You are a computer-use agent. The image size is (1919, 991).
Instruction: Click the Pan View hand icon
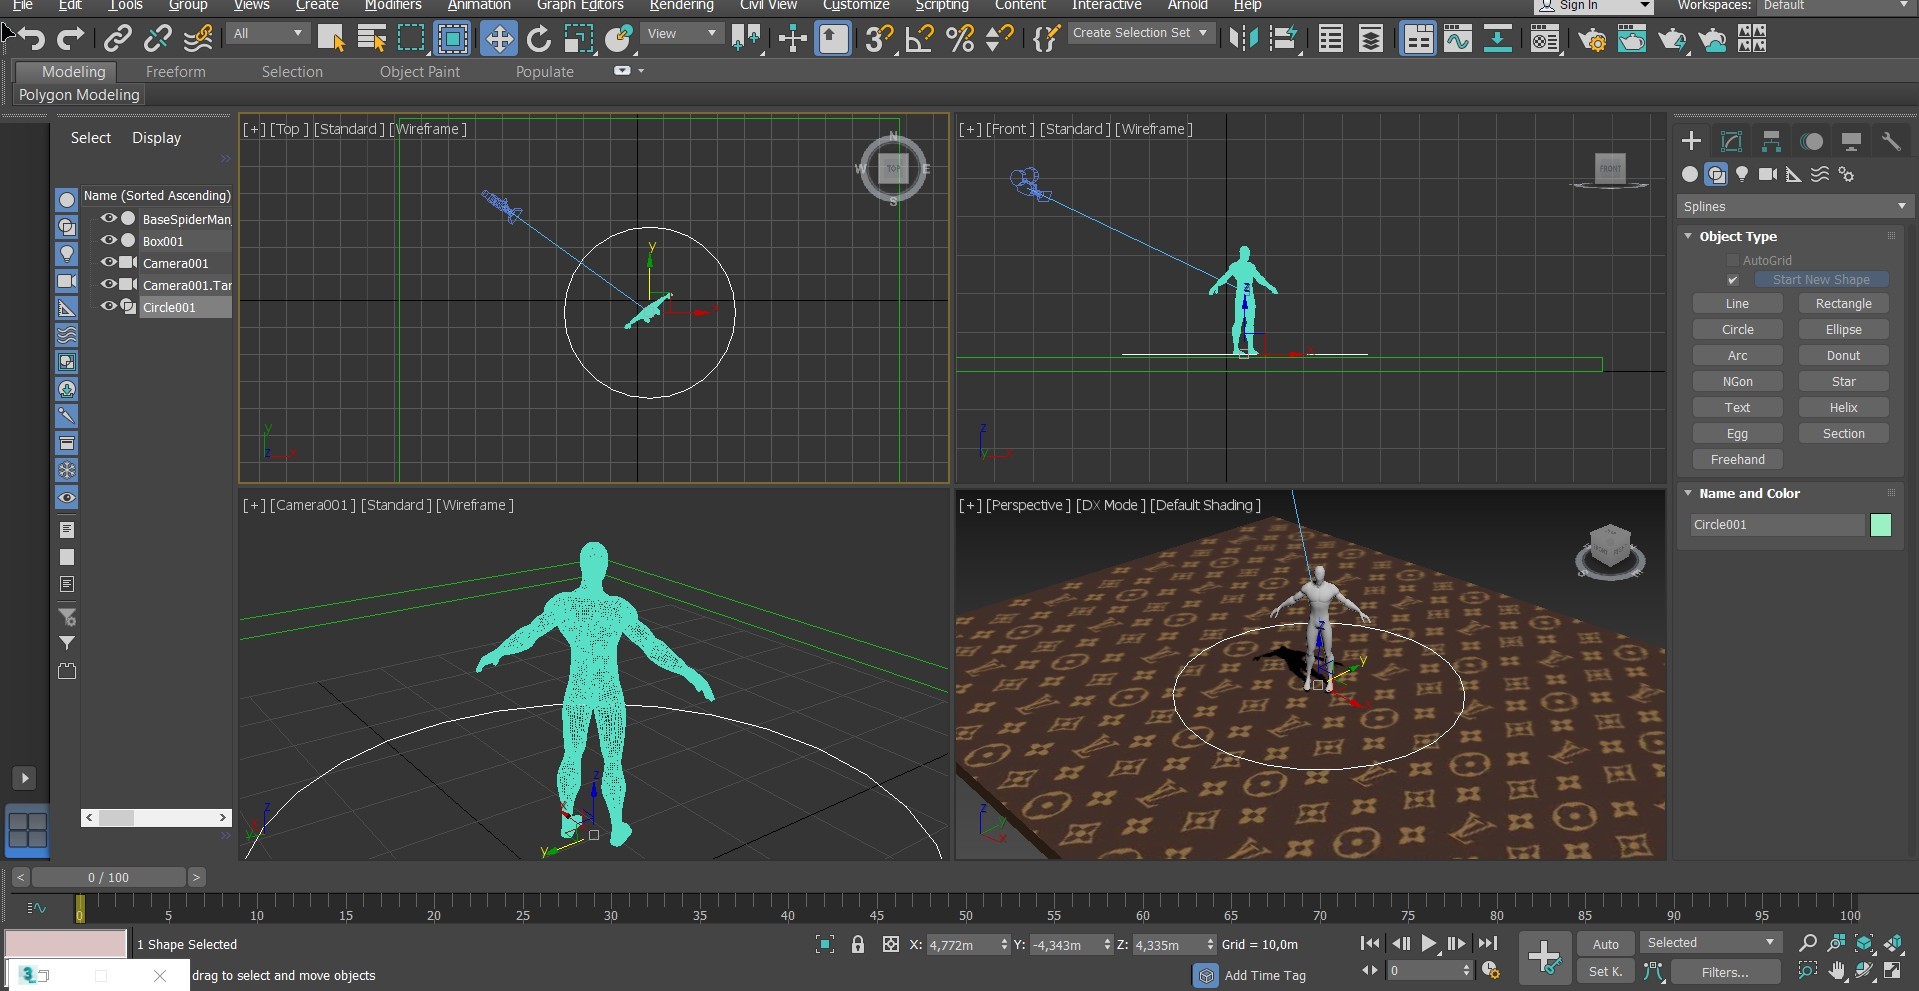(1837, 971)
